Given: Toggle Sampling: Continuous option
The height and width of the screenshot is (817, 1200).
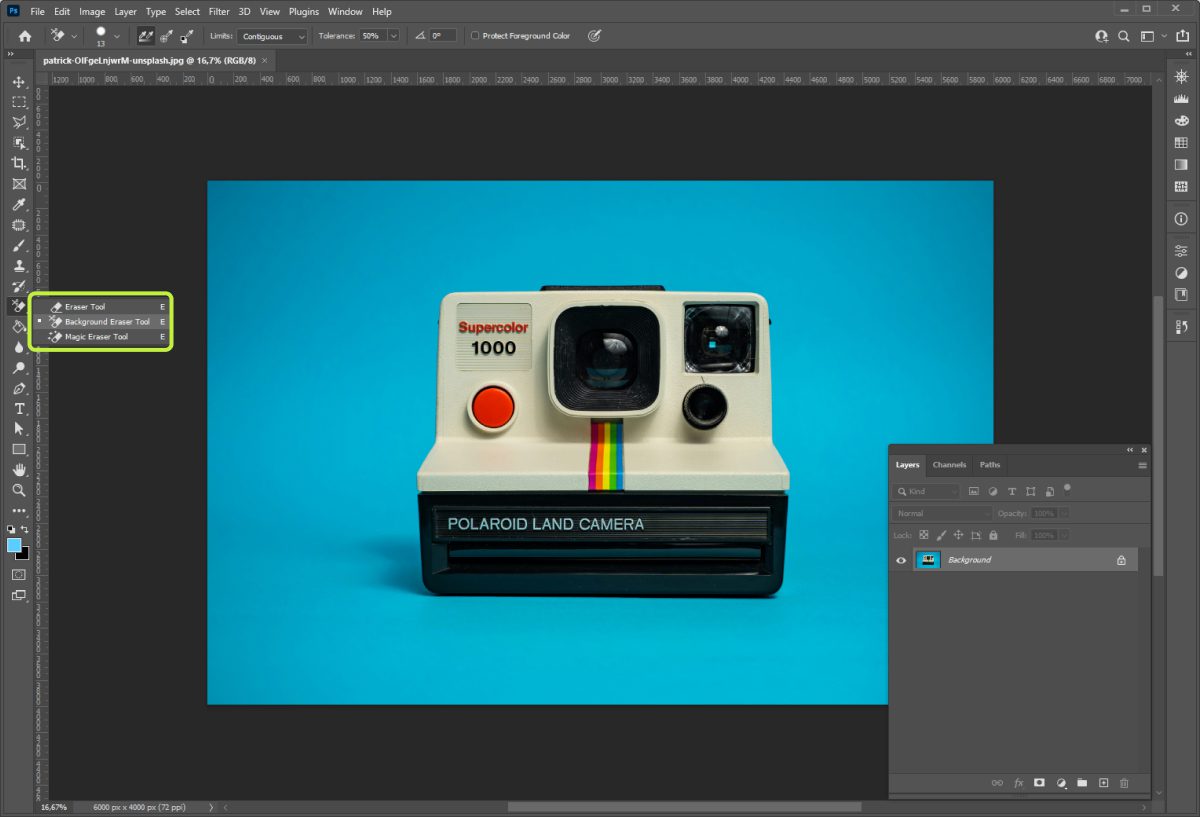Looking at the screenshot, I should 146,36.
